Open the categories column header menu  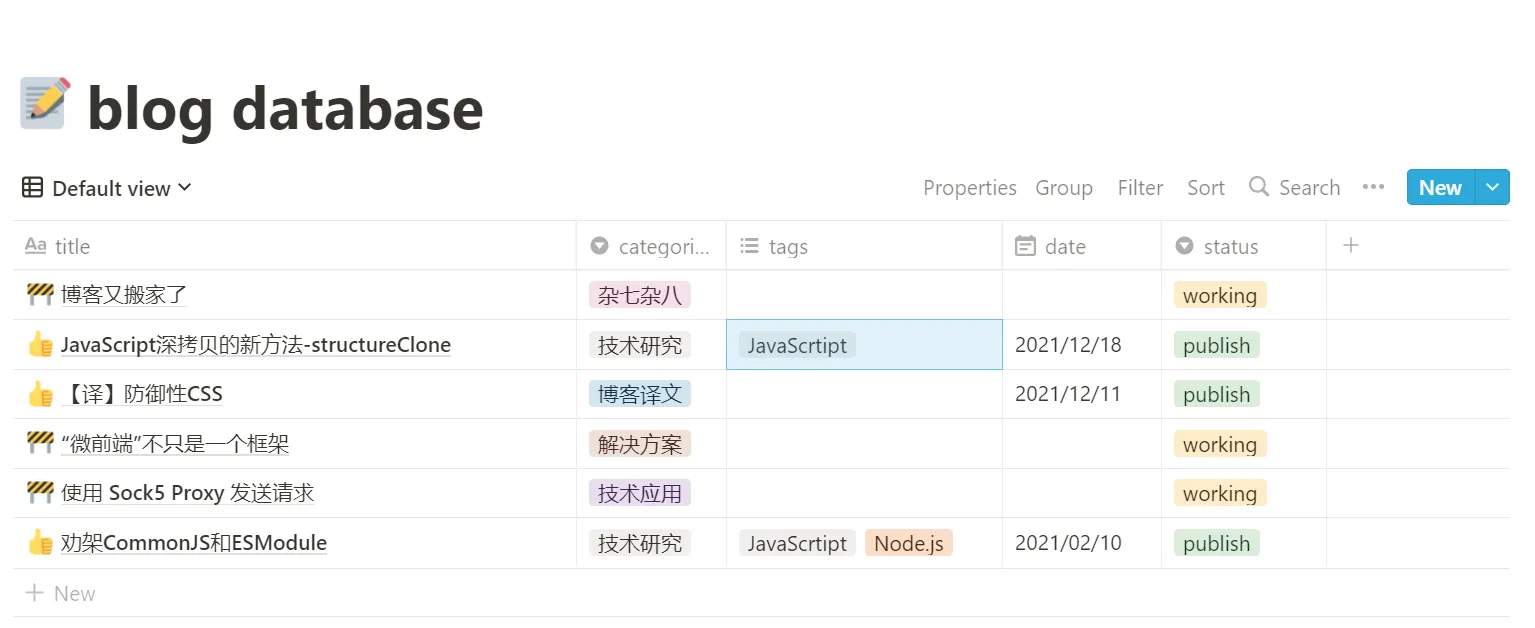(651, 246)
